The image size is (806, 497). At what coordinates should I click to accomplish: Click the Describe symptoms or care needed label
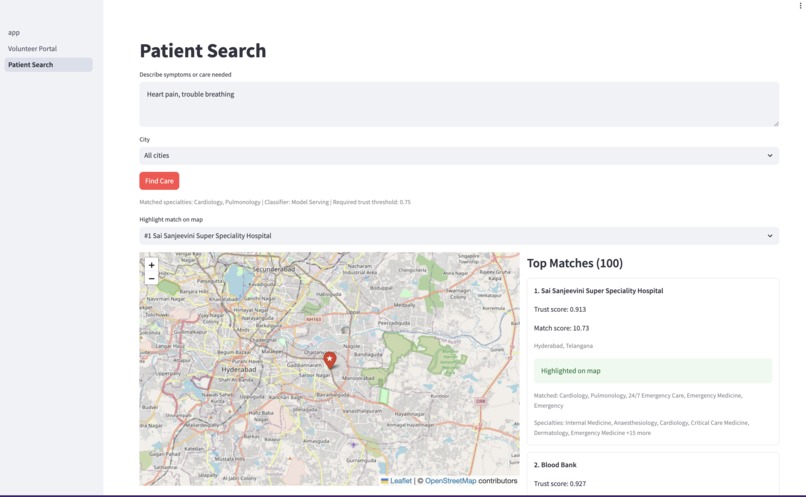click(x=186, y=75)
